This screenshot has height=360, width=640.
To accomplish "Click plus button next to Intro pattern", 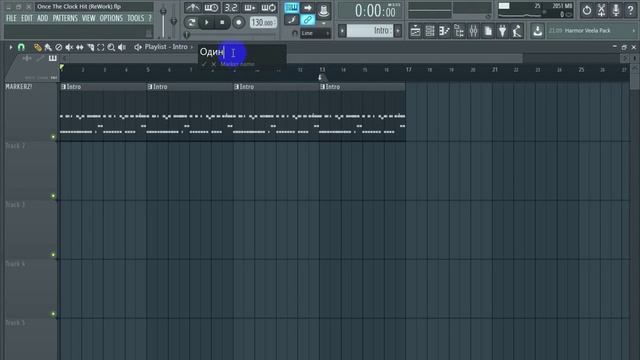I will [x=398, y=31].
